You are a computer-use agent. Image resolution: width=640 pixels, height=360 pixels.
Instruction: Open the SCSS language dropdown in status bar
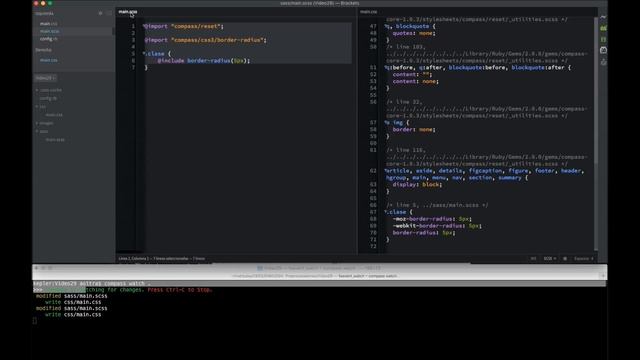(549, 258)
